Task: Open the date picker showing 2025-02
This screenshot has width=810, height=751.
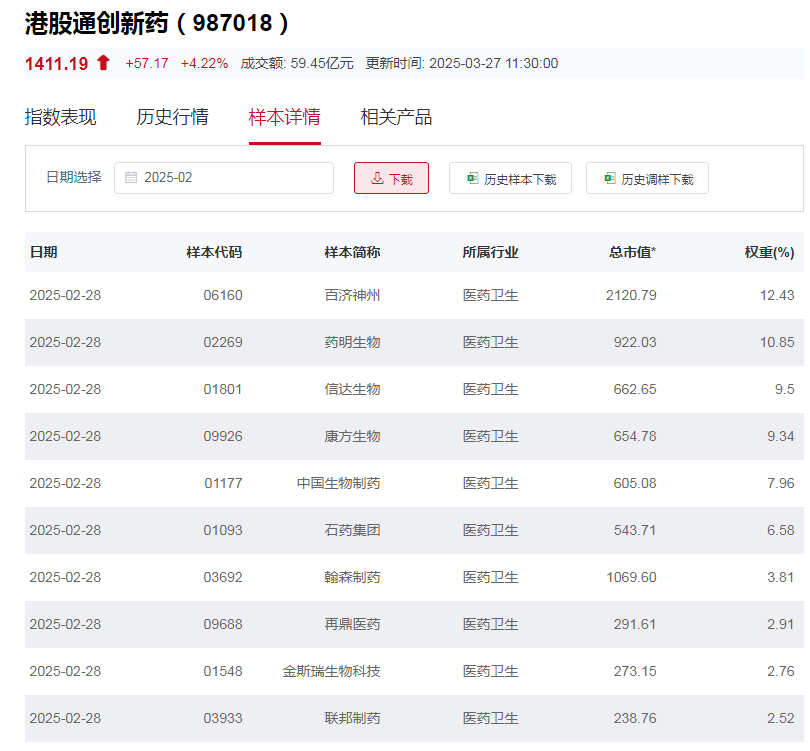Action: (224, 178)
